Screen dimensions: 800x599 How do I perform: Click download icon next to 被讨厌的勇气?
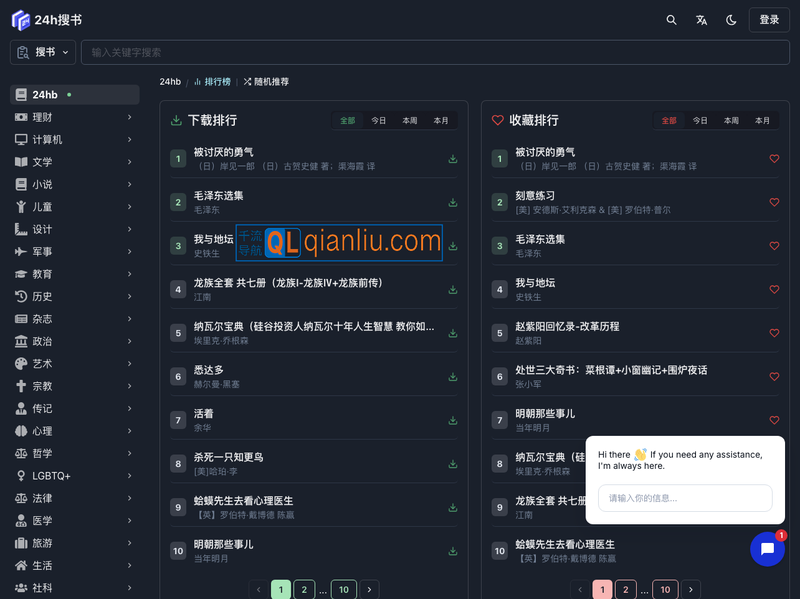point(452,158)
